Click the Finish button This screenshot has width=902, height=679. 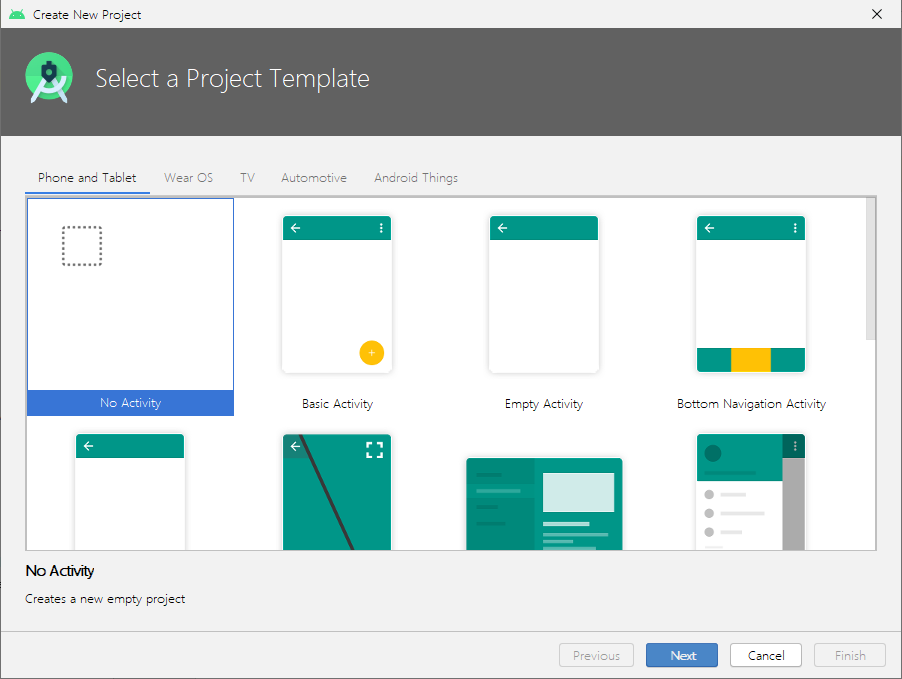tap(850, 655)
